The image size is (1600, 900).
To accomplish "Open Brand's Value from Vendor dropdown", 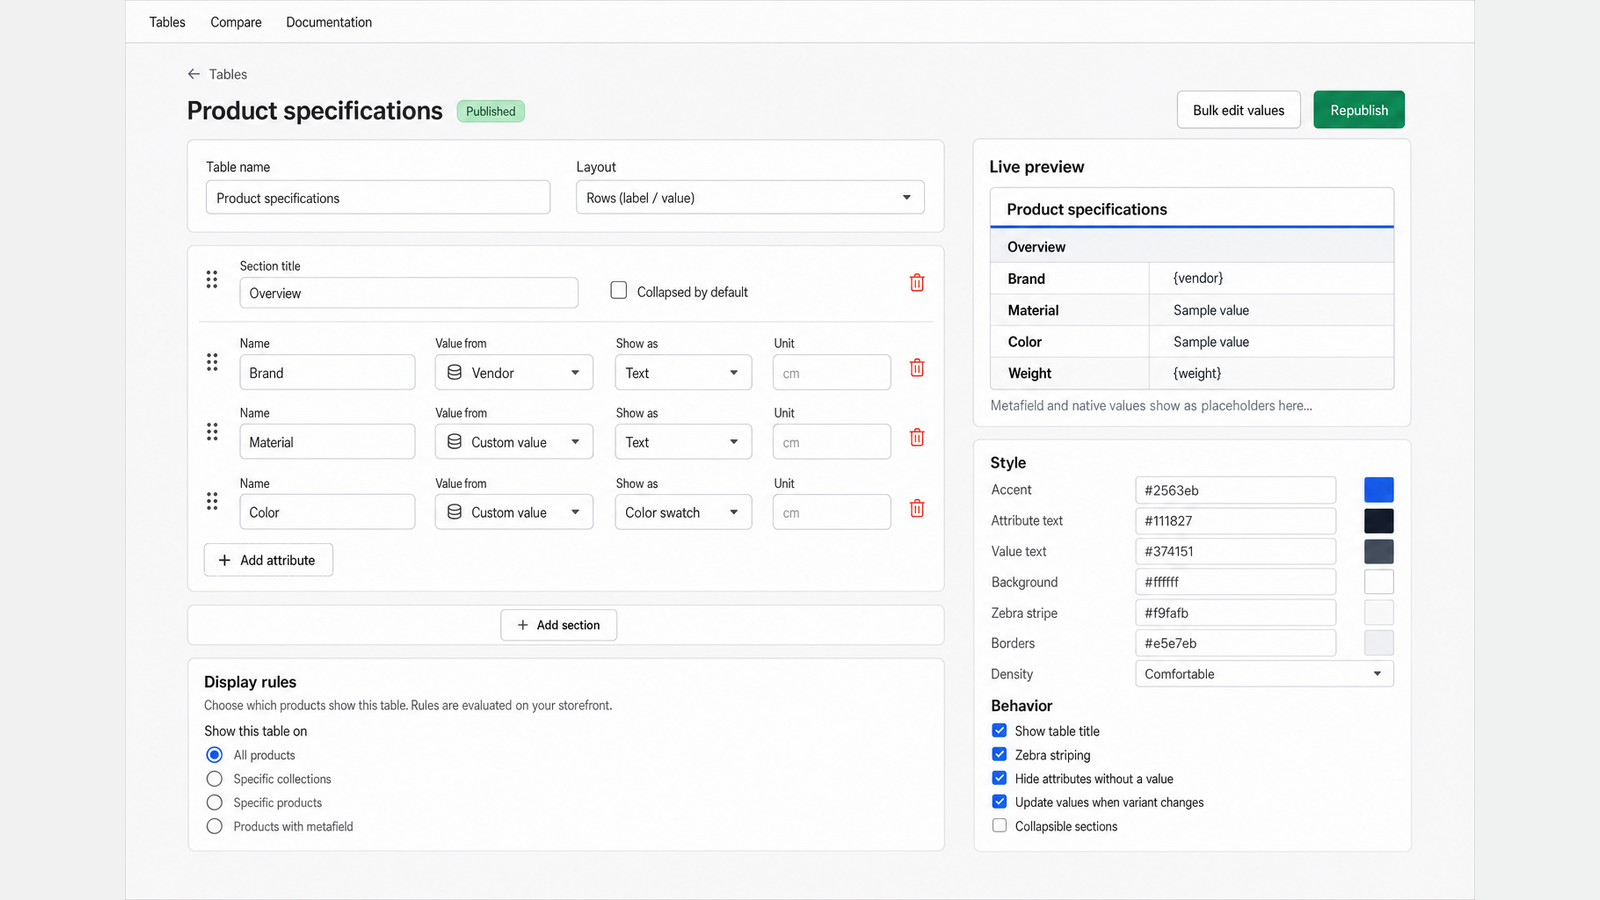I will click(x=514, y=372).
